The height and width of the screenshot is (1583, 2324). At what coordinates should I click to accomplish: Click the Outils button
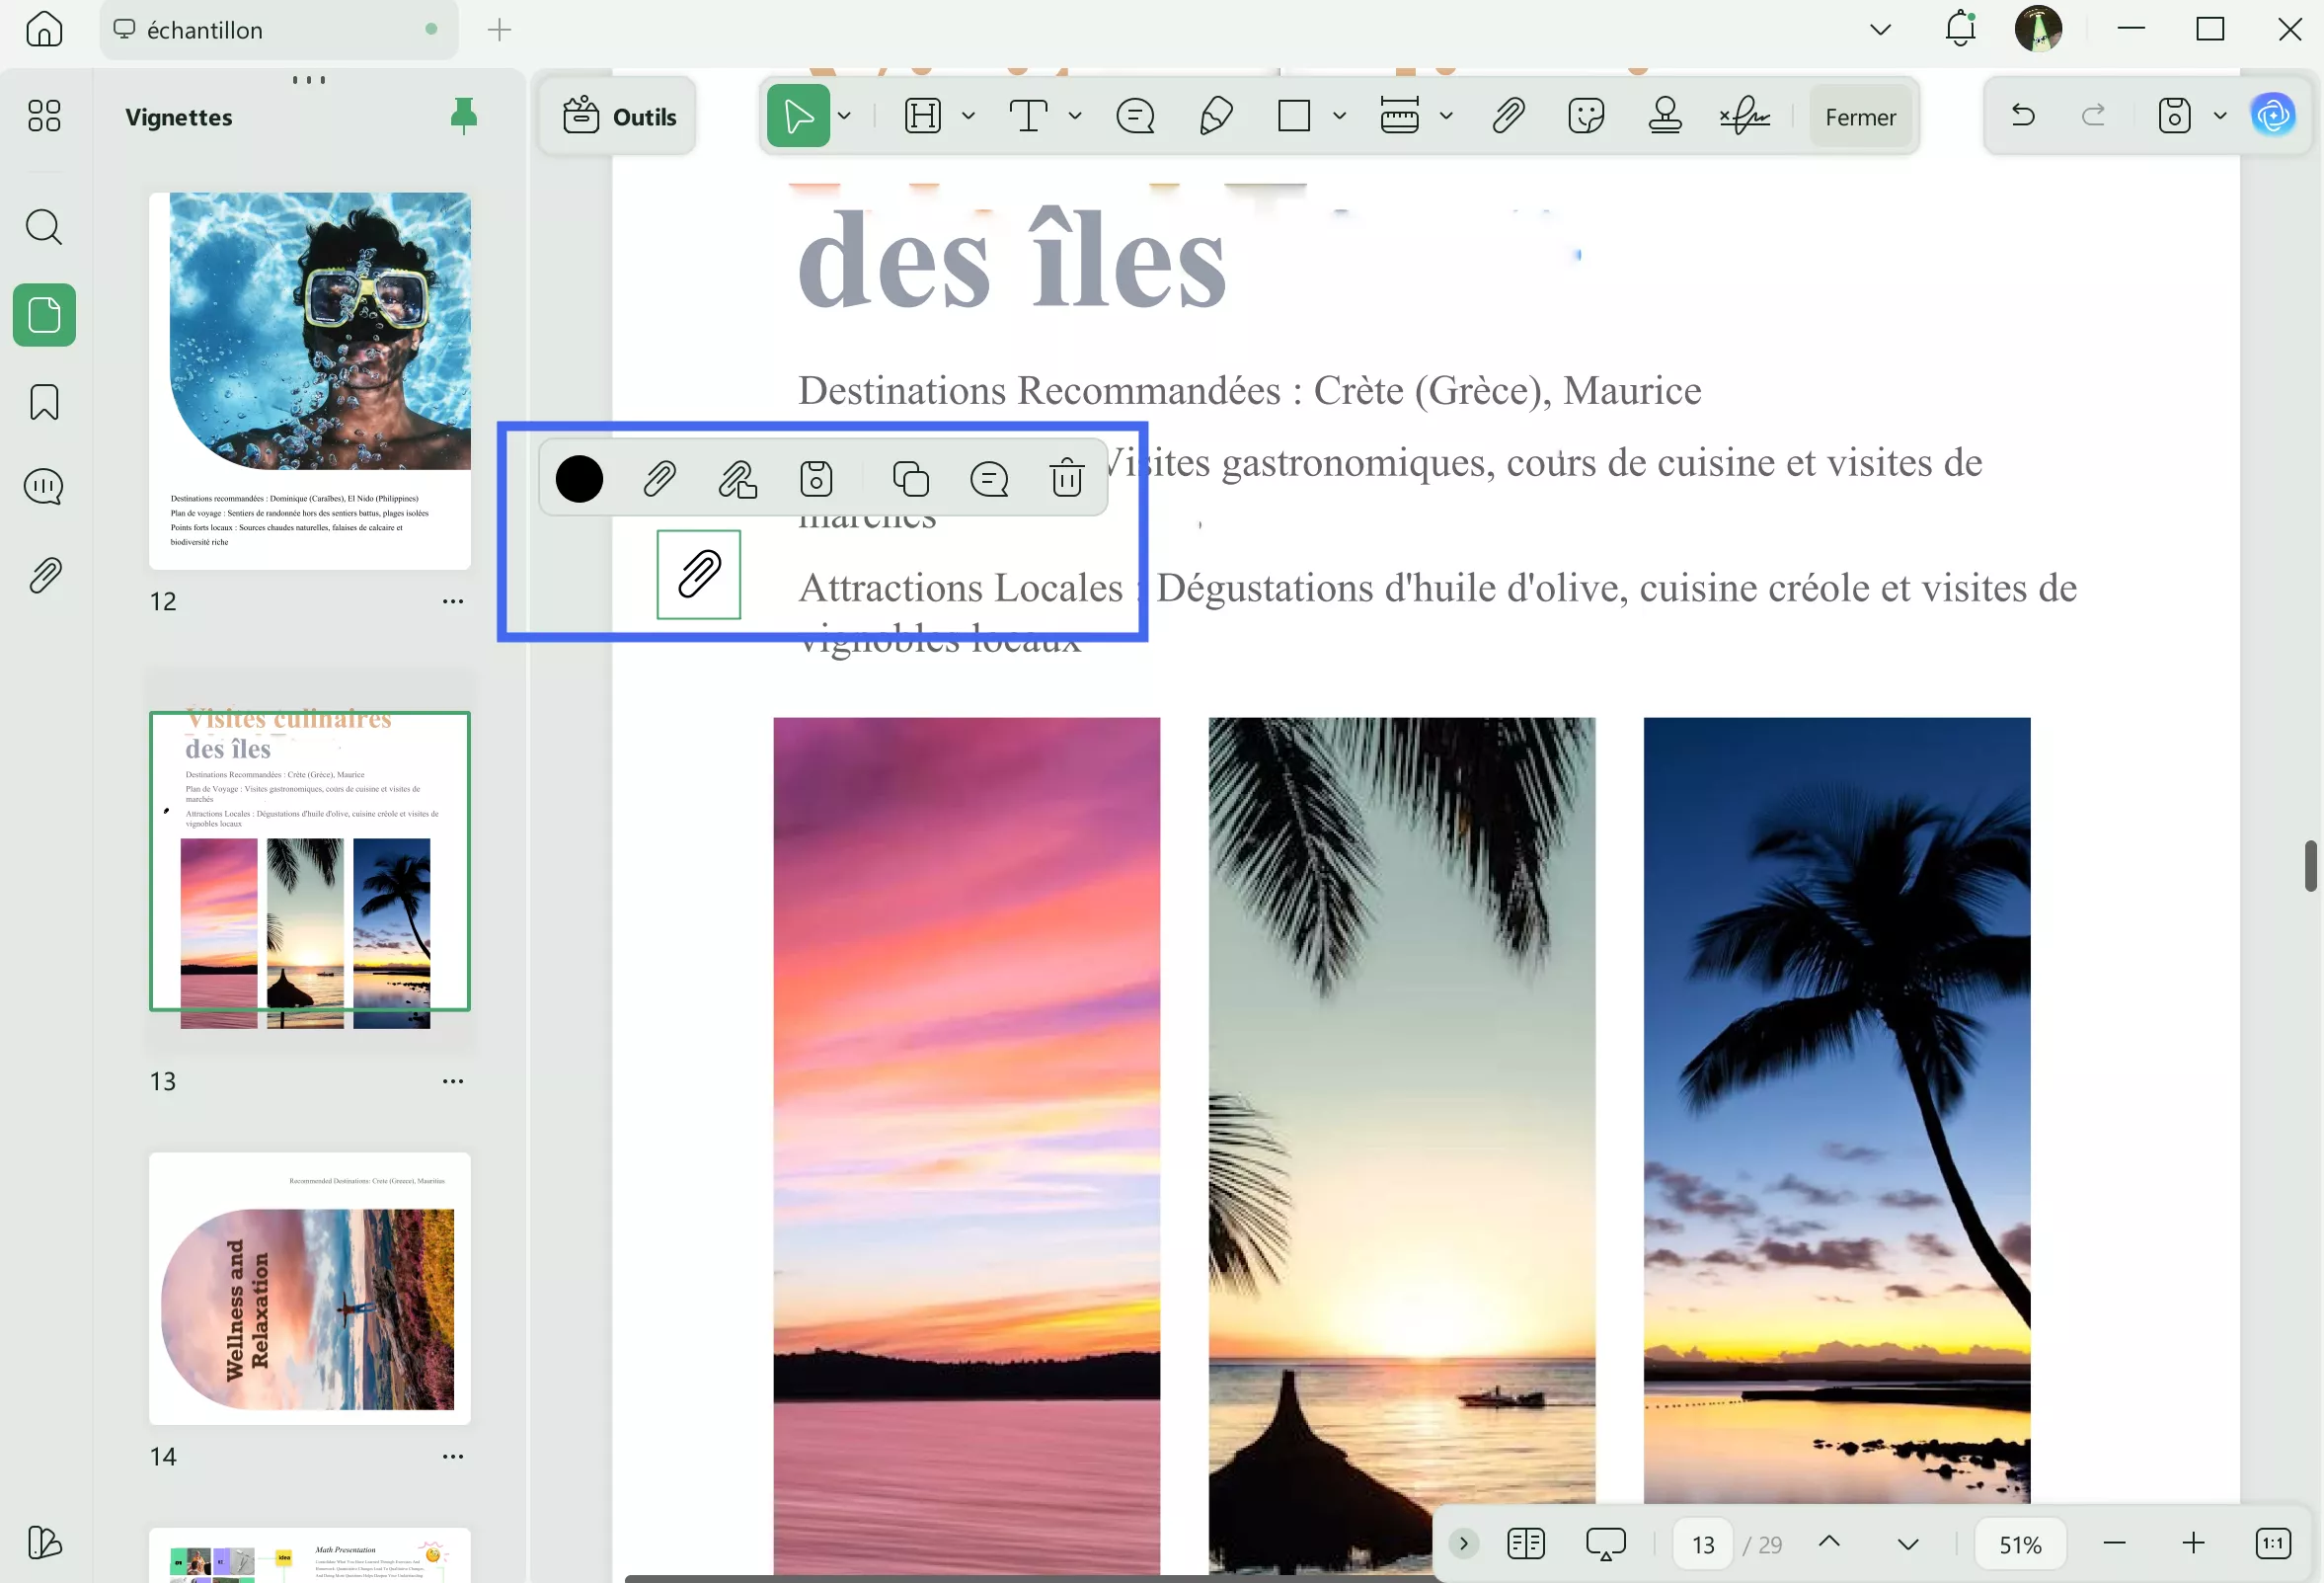point(620,117)
